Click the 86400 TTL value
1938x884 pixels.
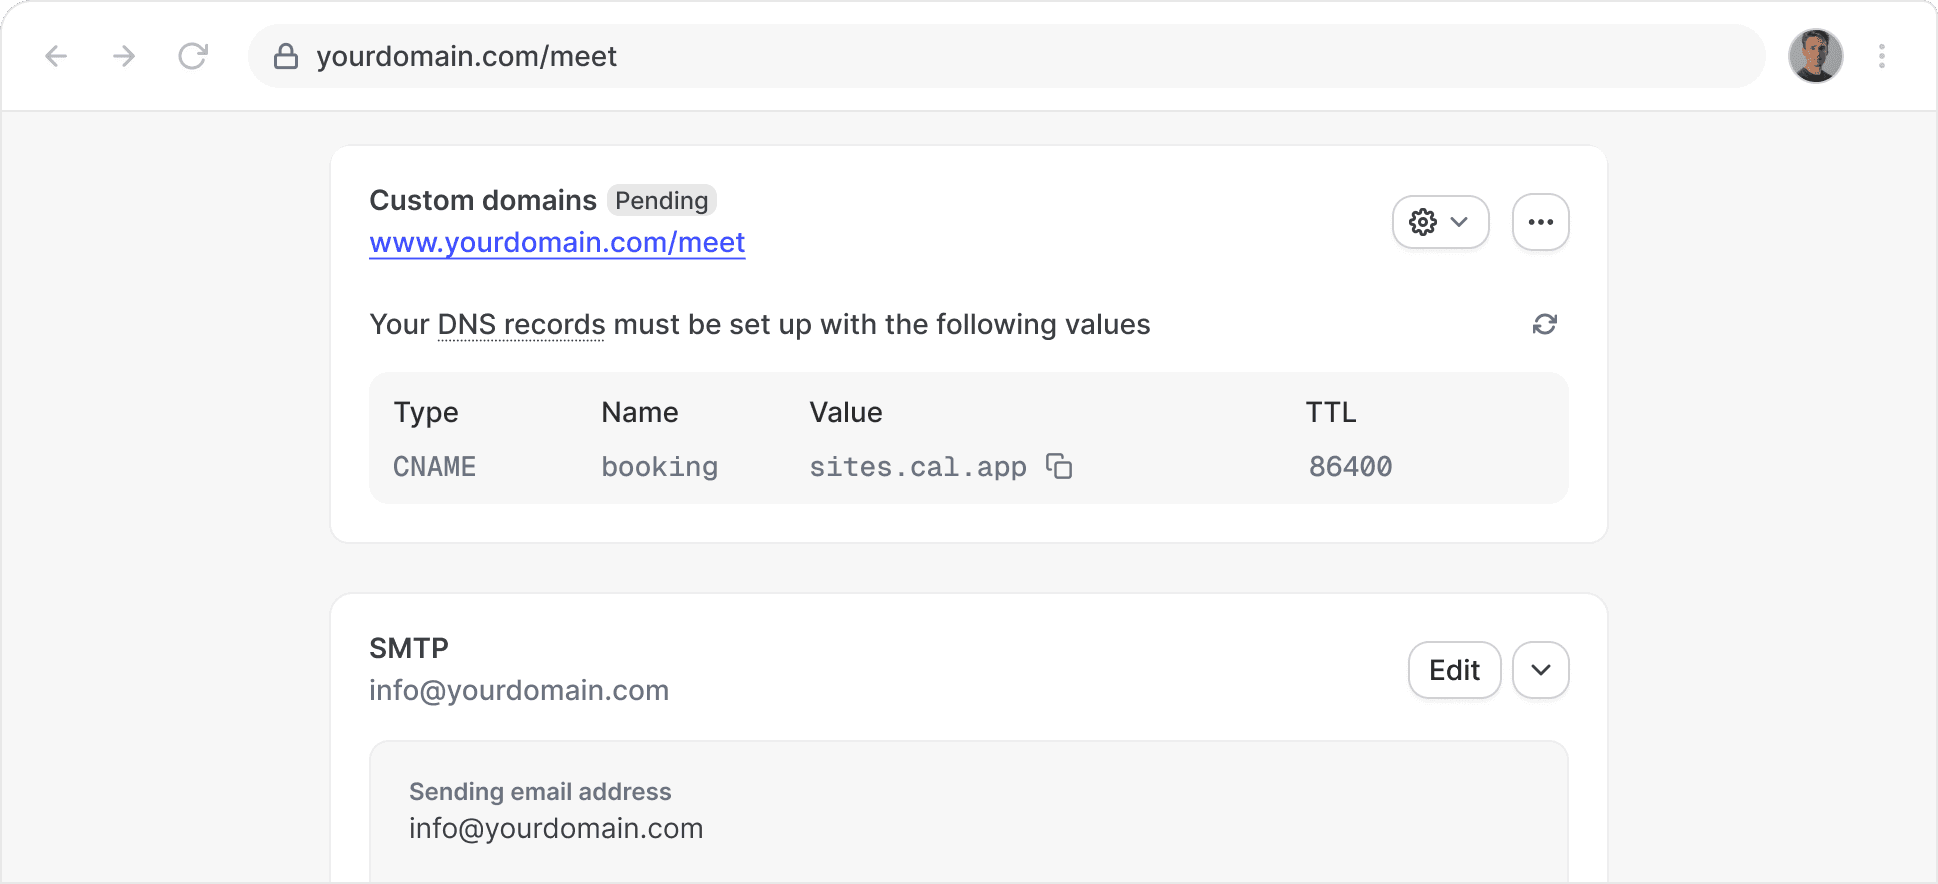click(1350, 467)
